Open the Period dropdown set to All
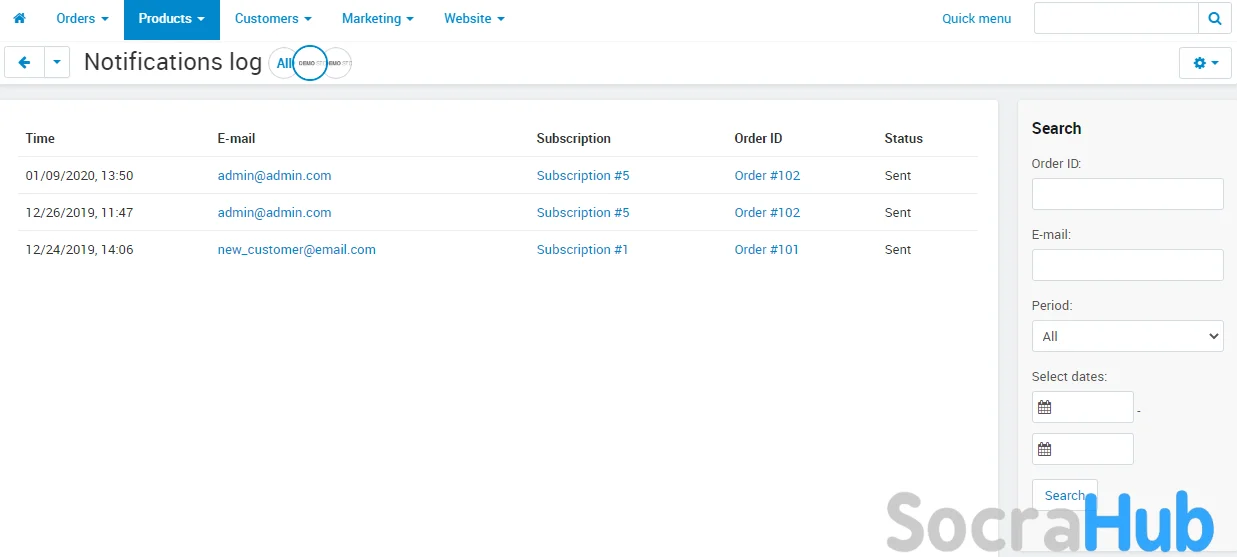 tap(1127, 336)
